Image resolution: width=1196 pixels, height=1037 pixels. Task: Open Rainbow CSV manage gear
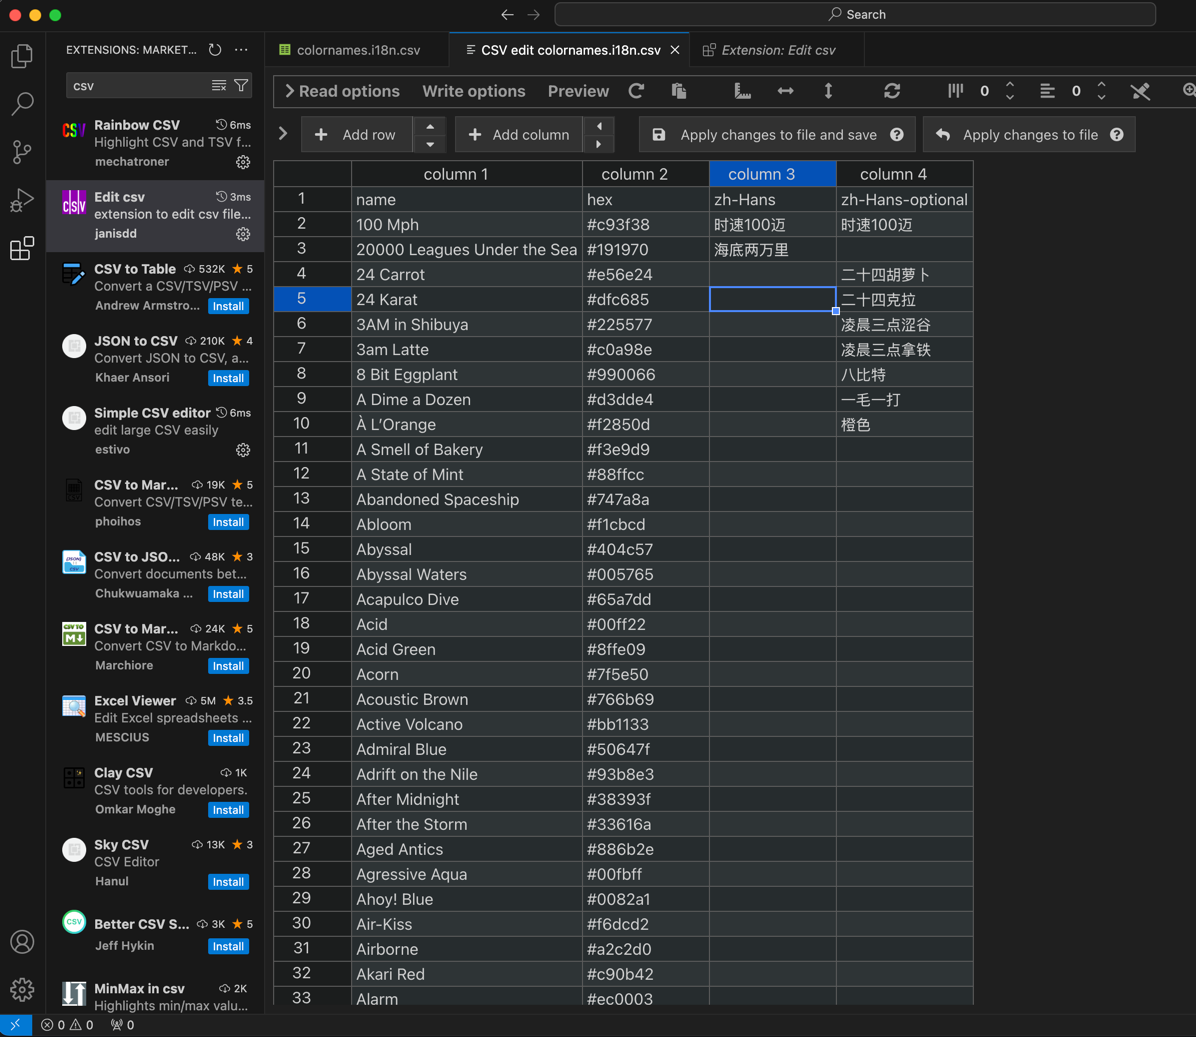pyautogui.click(x=243, y=162)
